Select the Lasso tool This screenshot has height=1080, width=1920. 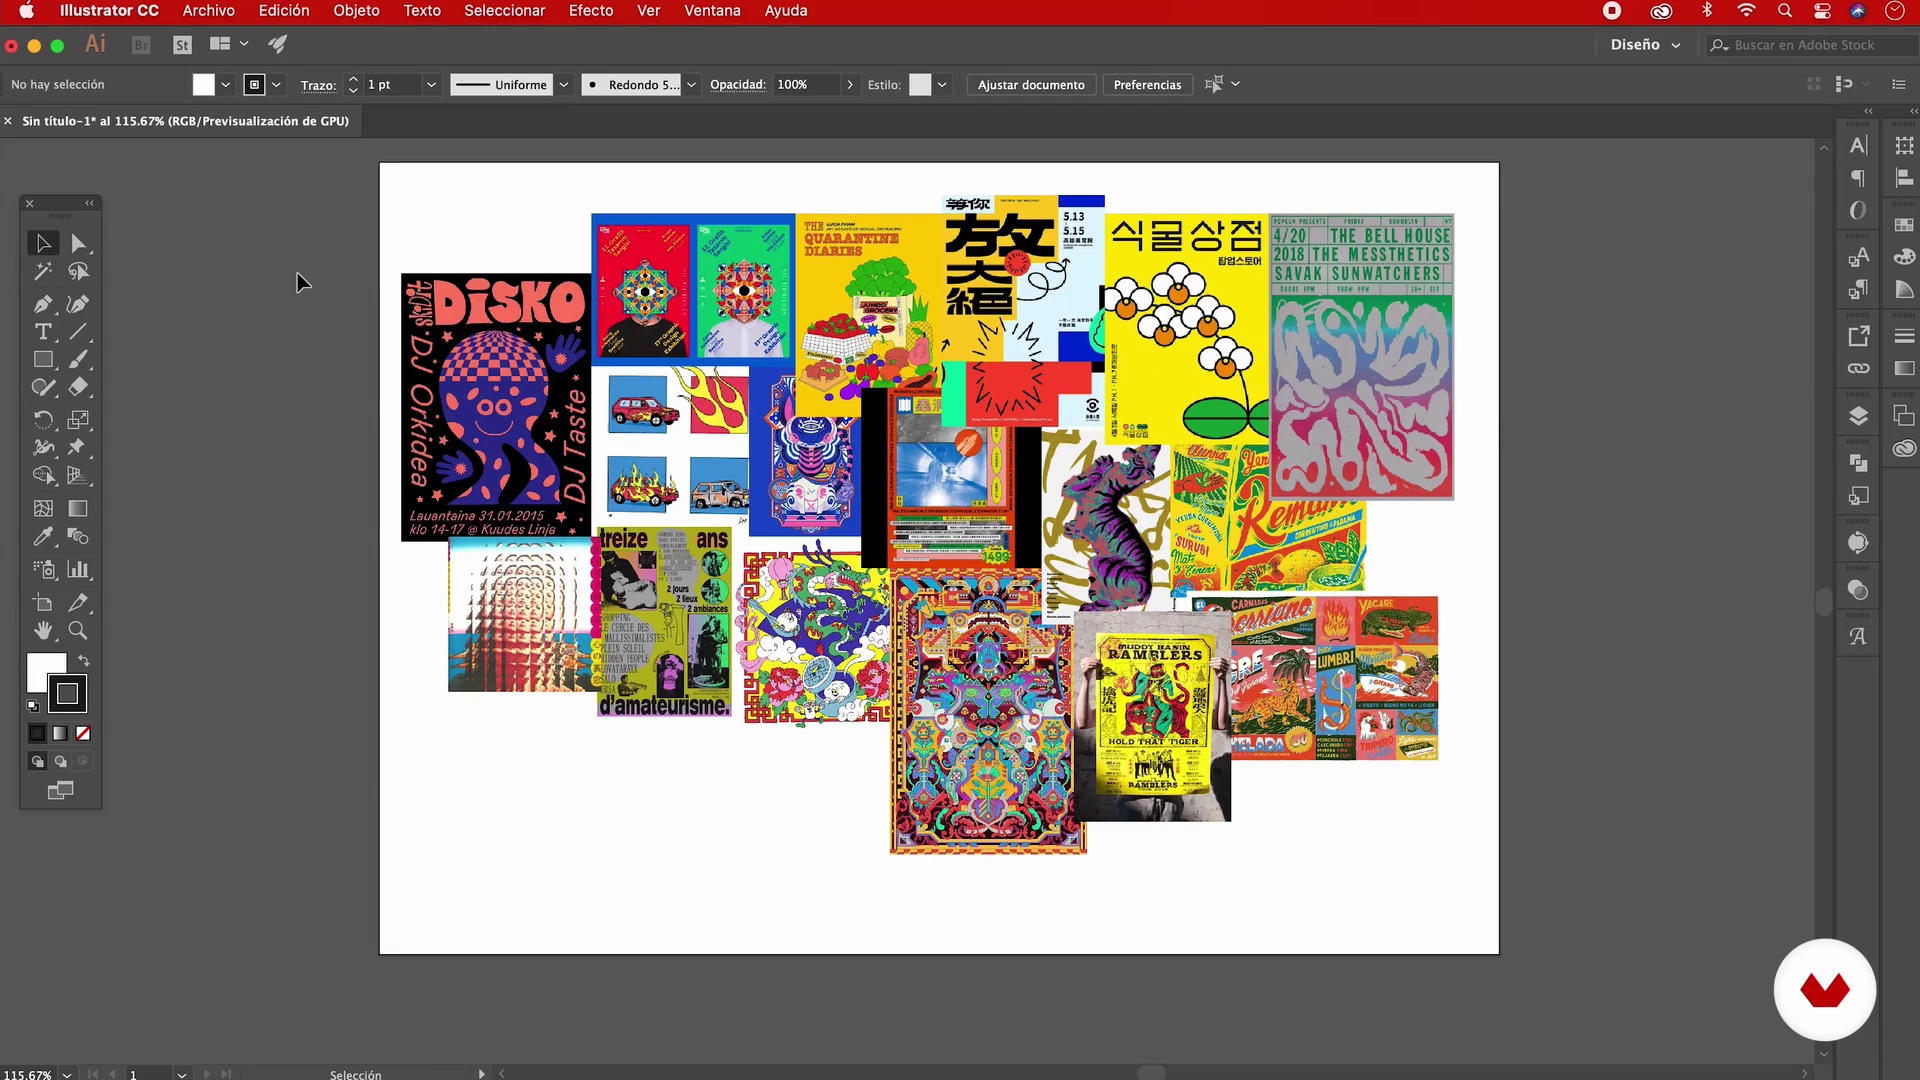78,271
